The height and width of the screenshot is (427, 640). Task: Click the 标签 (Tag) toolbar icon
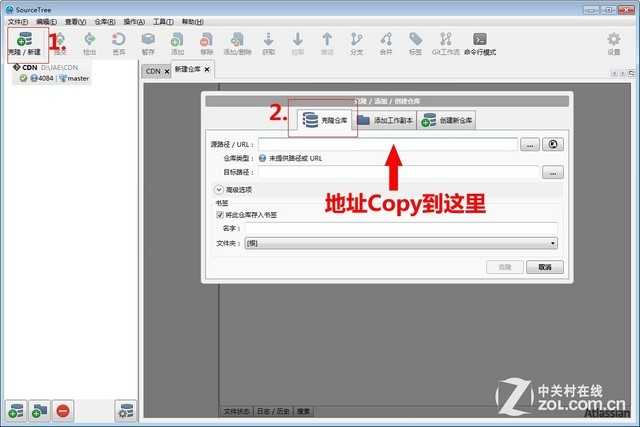[x=416, y=42]
